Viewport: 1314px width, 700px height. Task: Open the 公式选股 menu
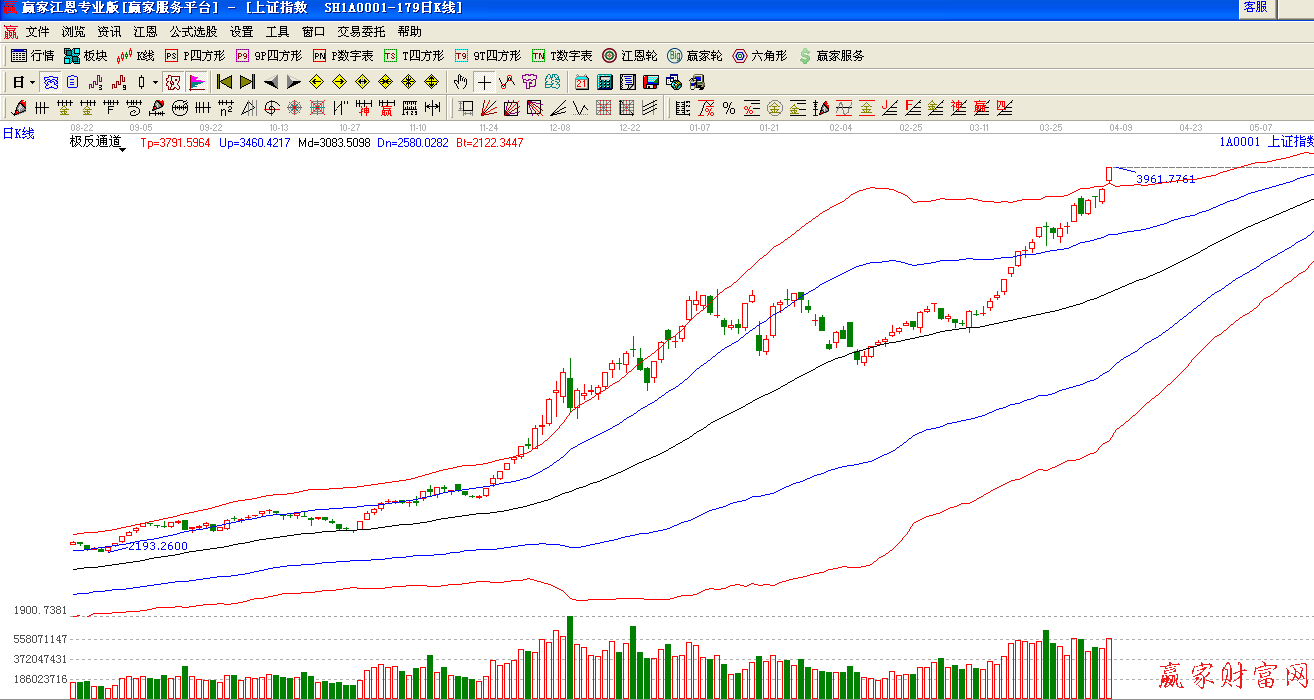(x=192, y=32)
